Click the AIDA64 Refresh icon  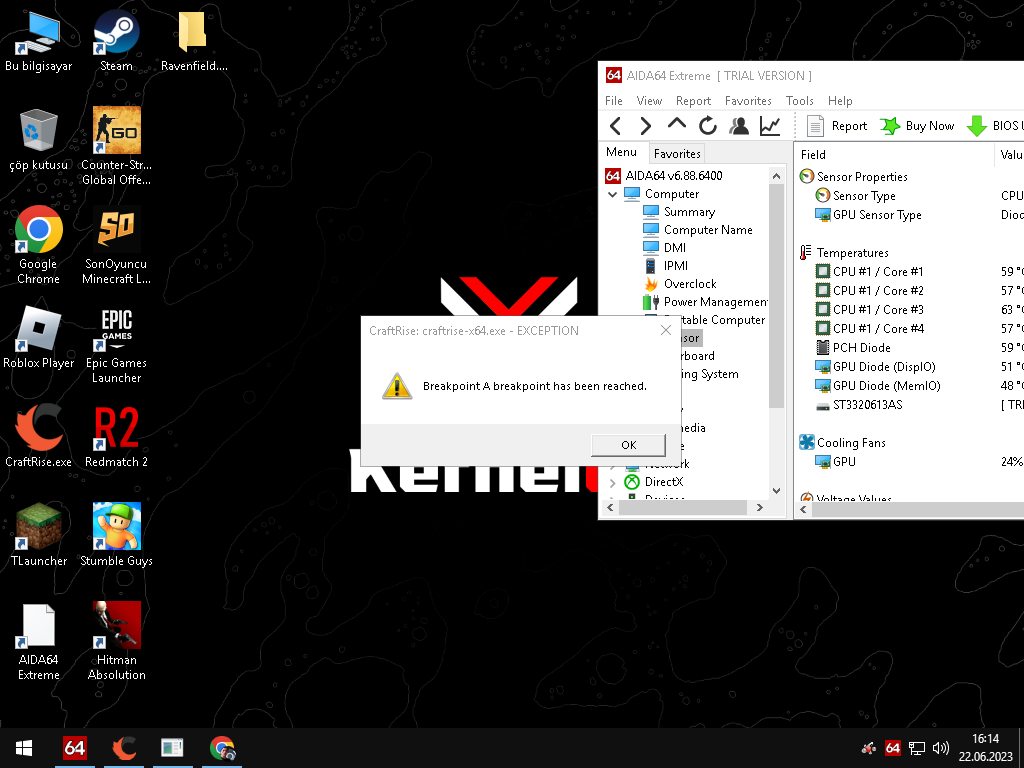click(707, 125)
